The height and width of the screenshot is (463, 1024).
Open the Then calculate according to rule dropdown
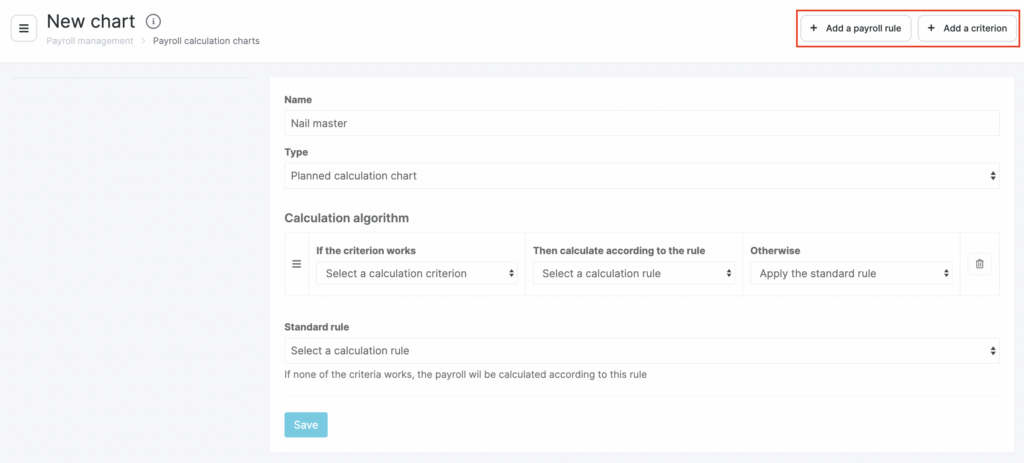click(x=634, y=273)
